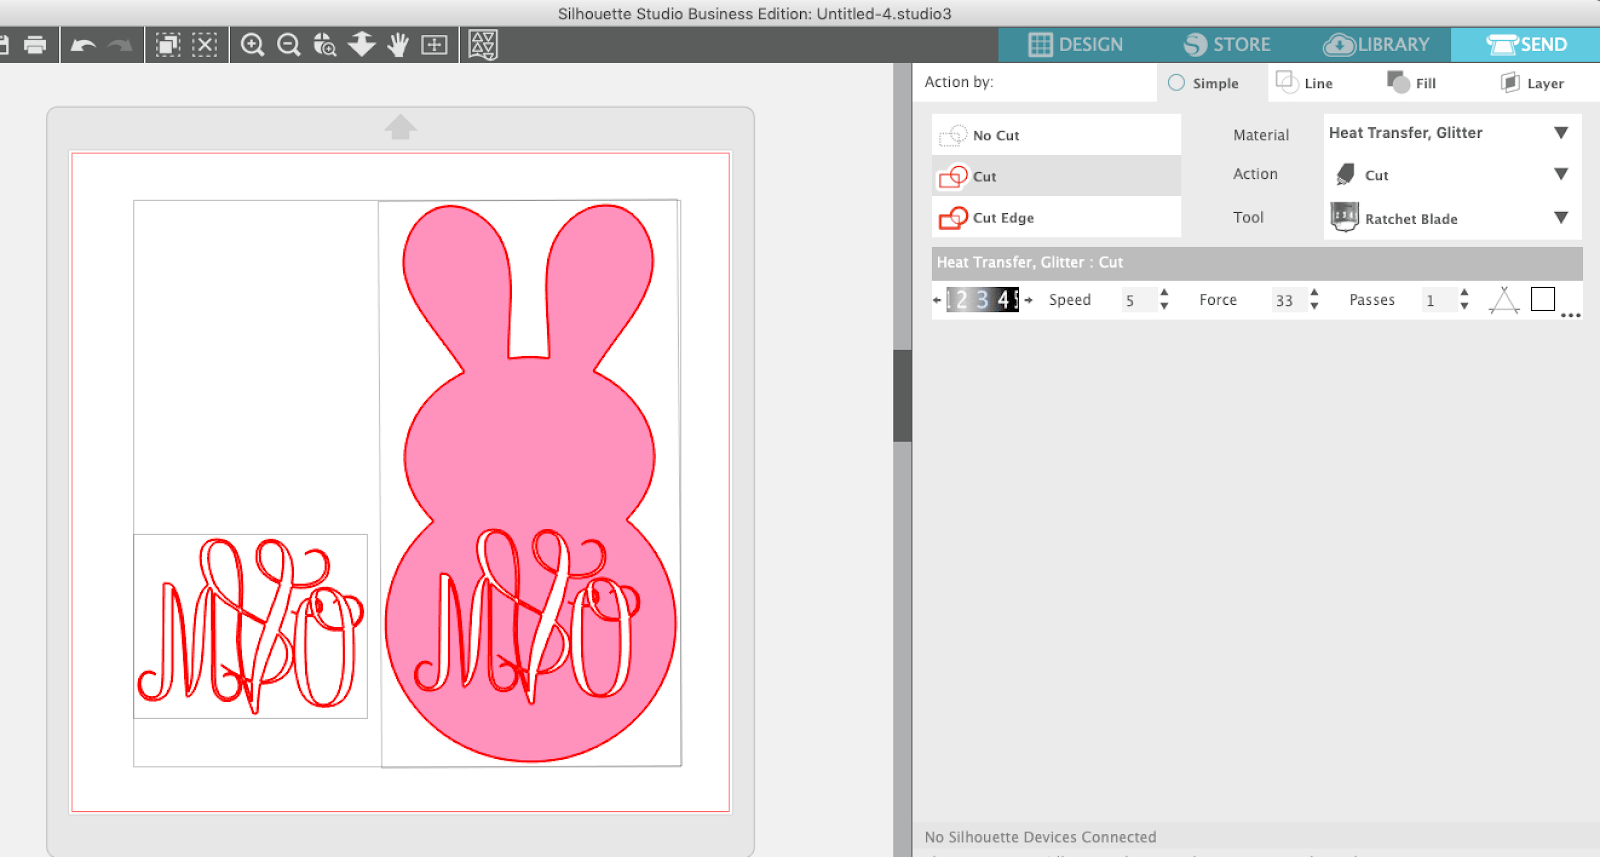Select the Pan hand tool
Viewport: 1600px width, 857px height.
[398, 45]
